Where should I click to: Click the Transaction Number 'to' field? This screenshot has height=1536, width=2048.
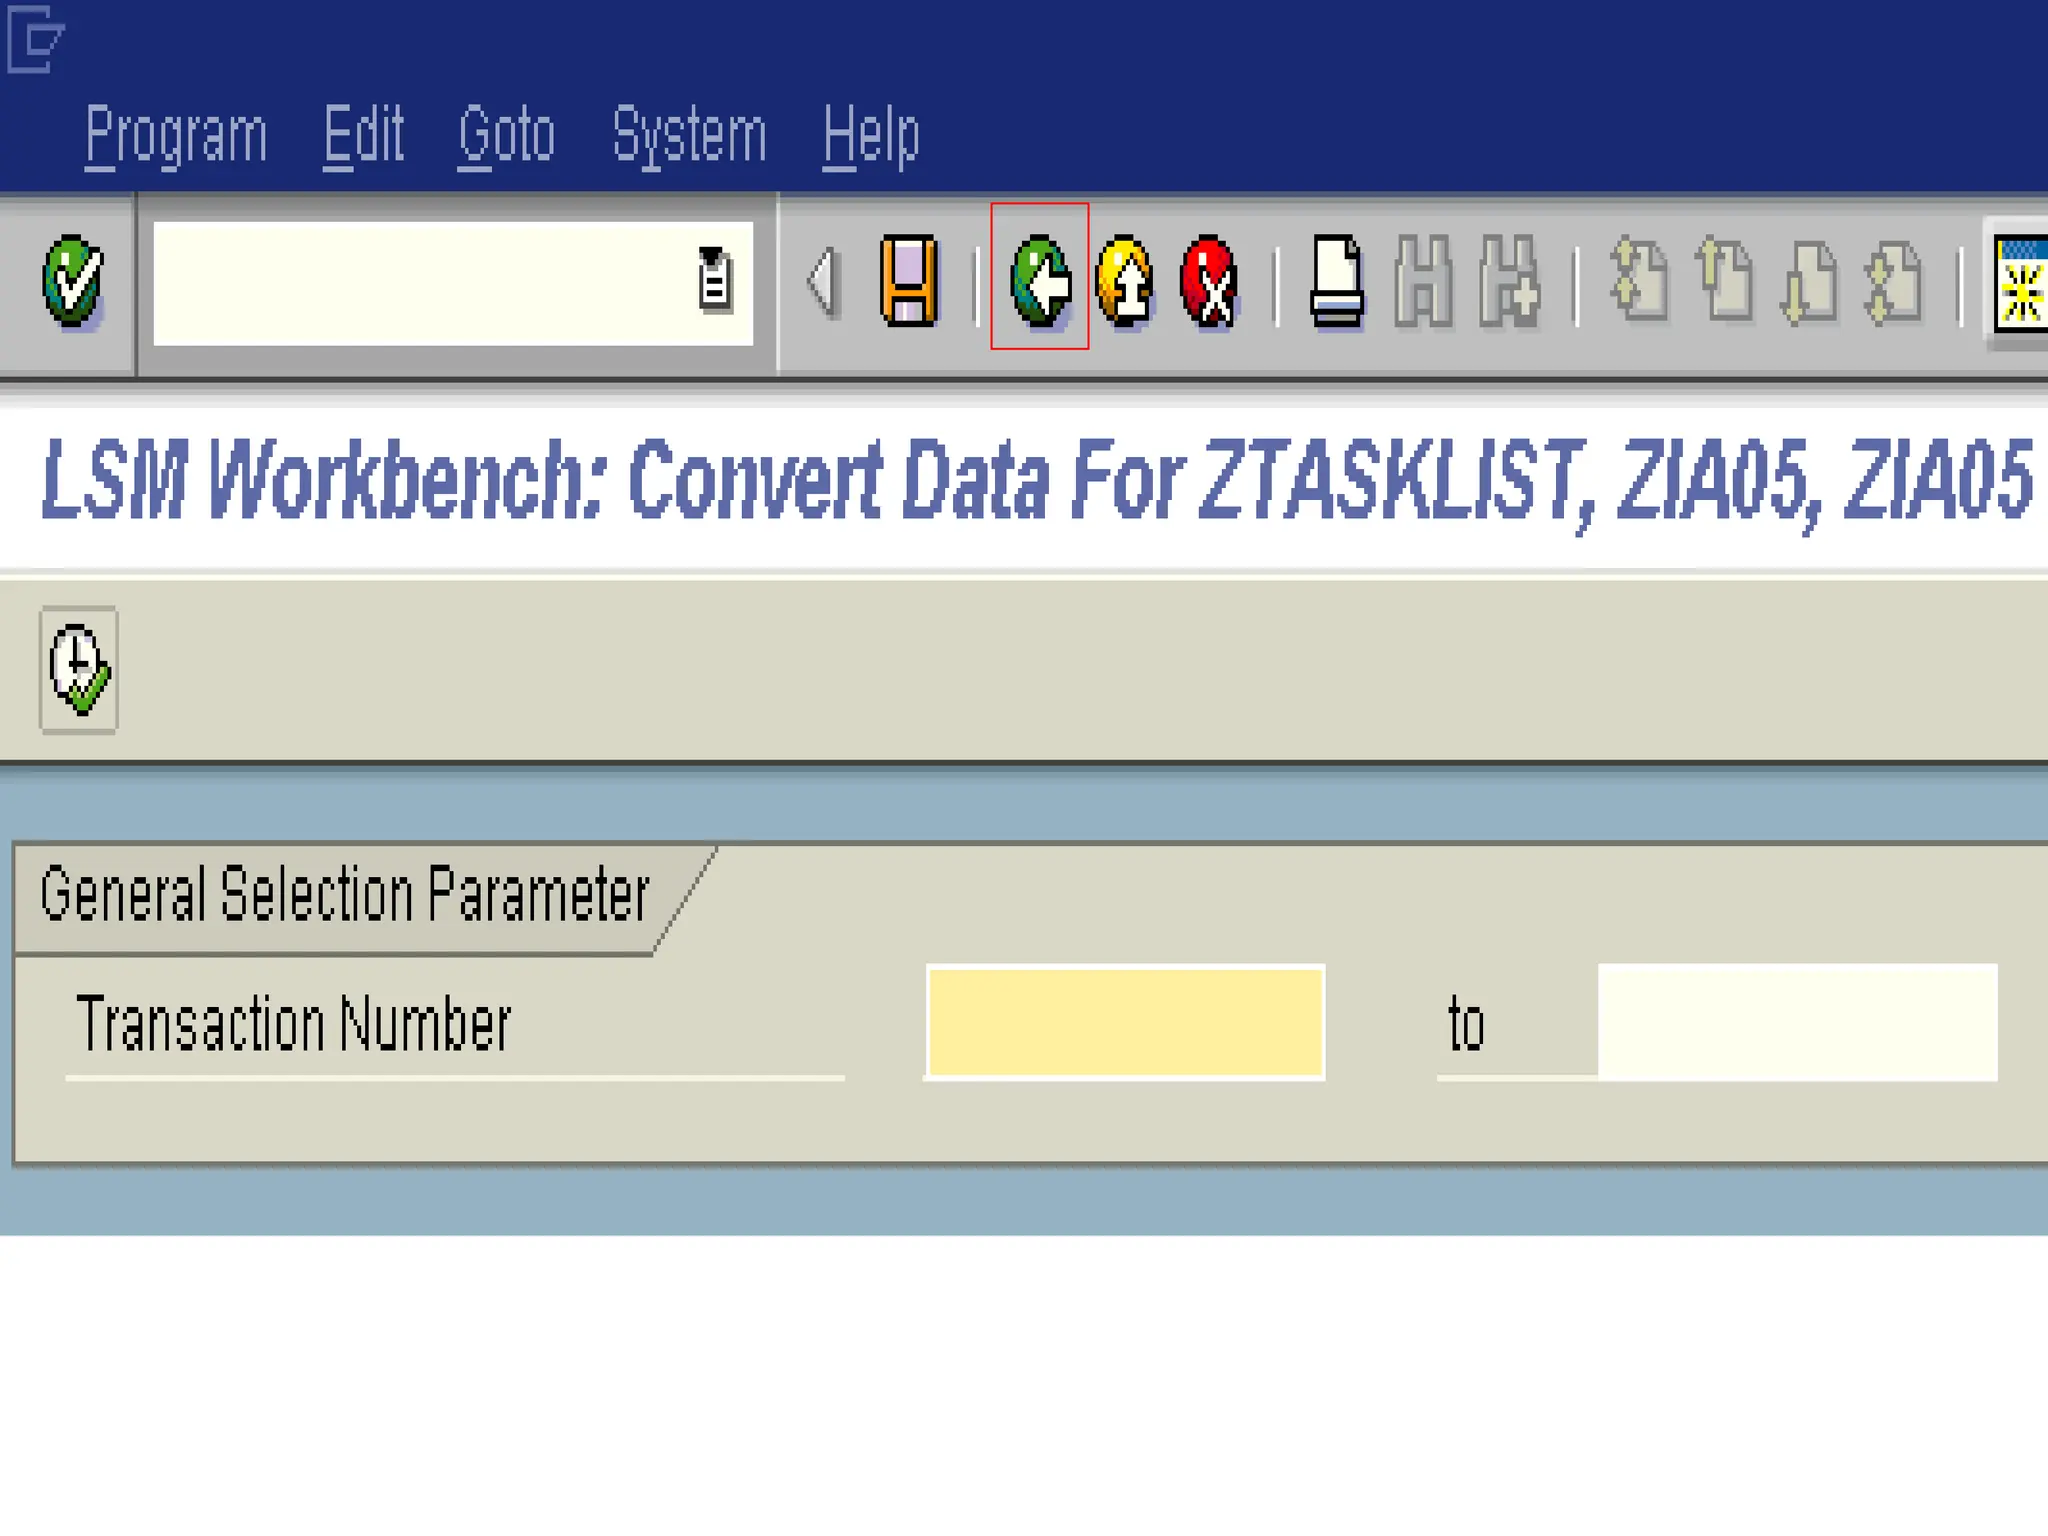tap(1797, 1022)
